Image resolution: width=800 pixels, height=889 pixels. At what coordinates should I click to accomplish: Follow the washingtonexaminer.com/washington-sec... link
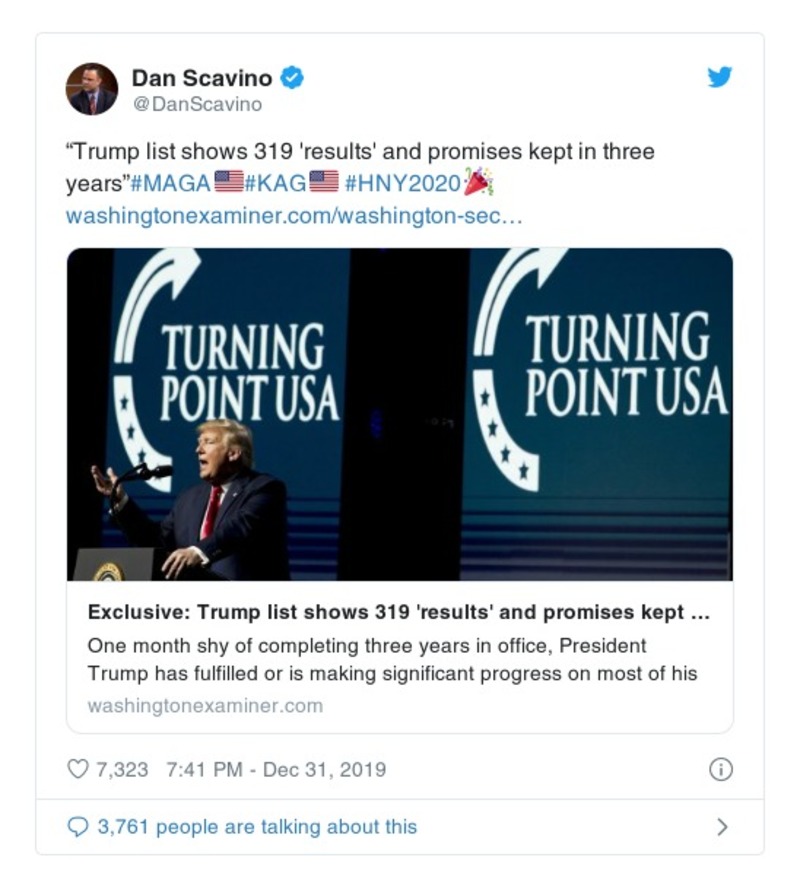294,215
